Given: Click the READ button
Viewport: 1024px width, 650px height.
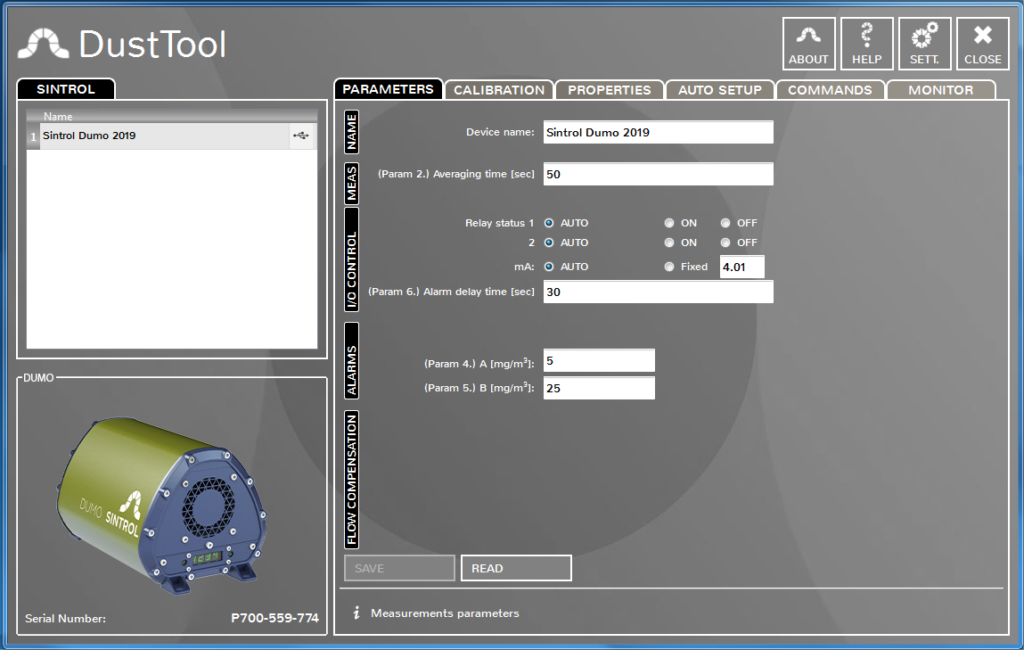Looking at the screenshot, I should [x=517, y=568].
